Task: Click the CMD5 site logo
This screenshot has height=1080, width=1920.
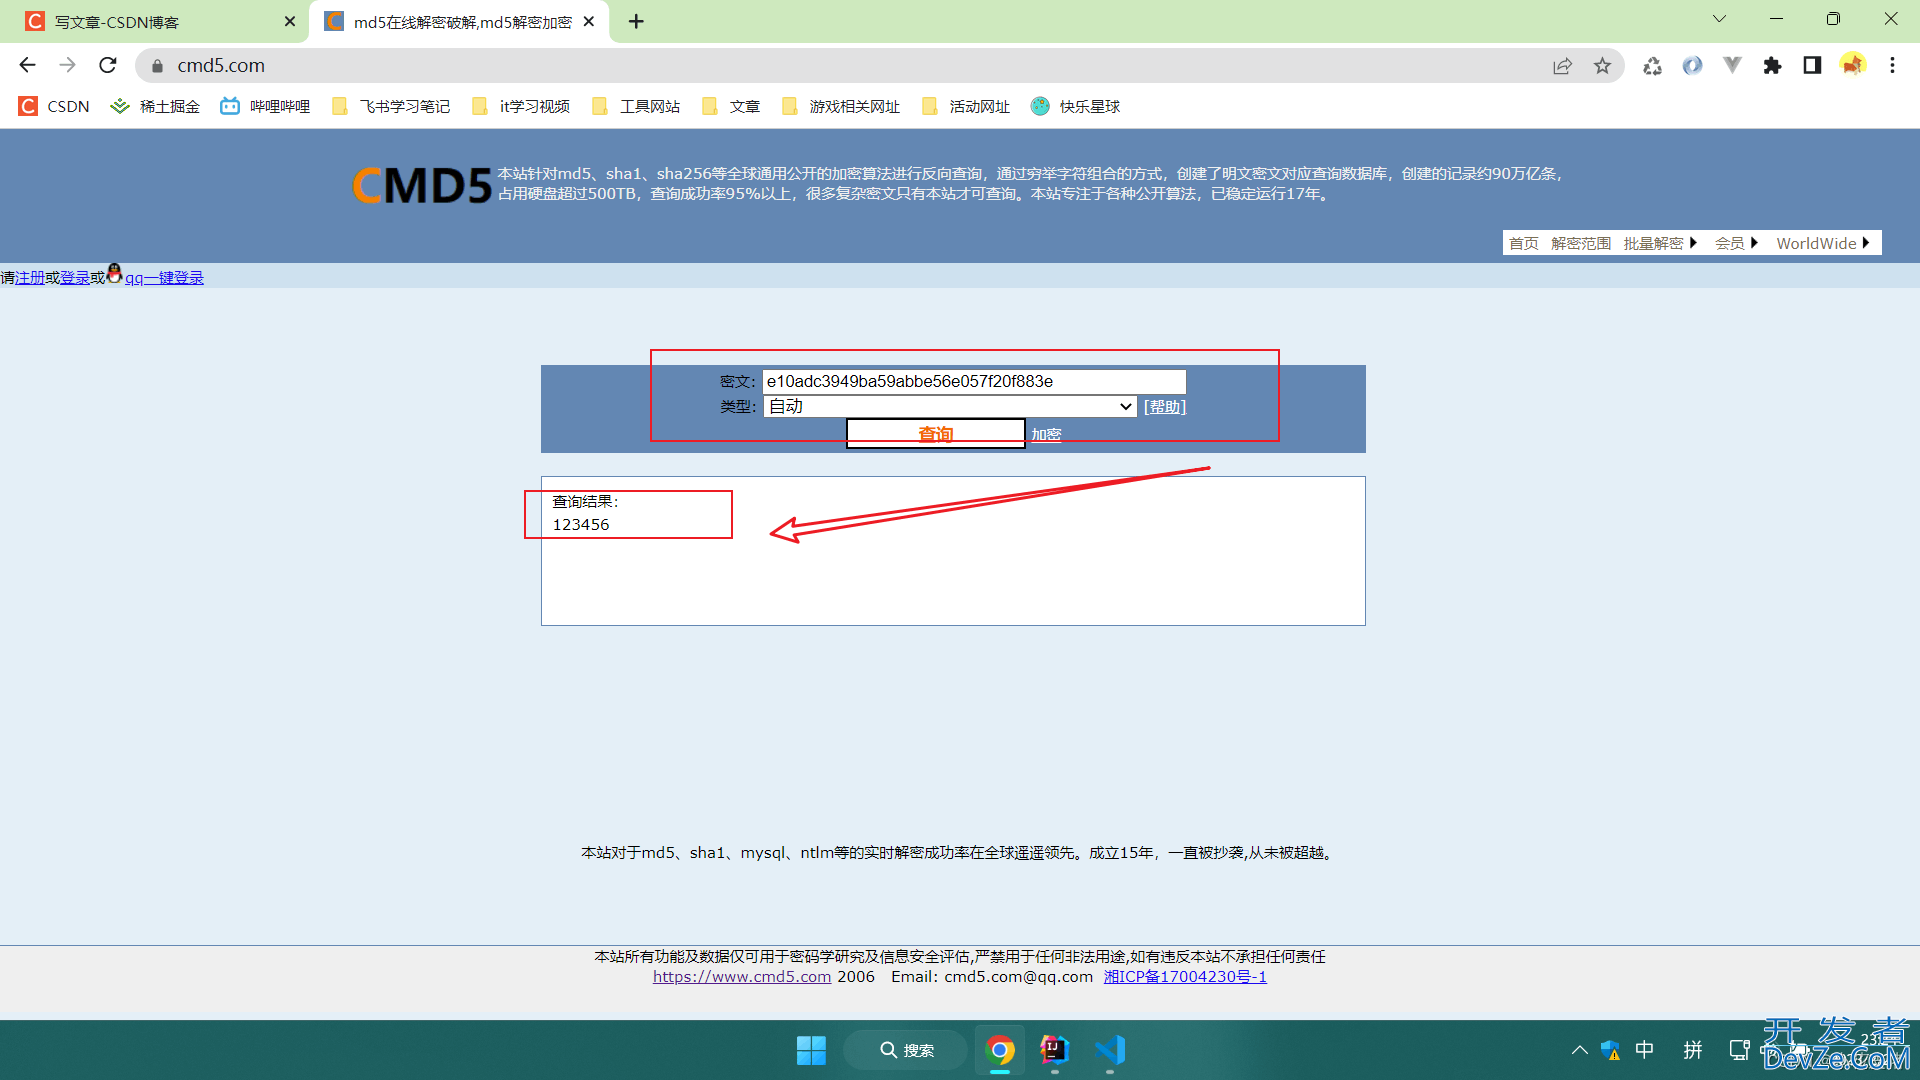Action: point(422,185)
